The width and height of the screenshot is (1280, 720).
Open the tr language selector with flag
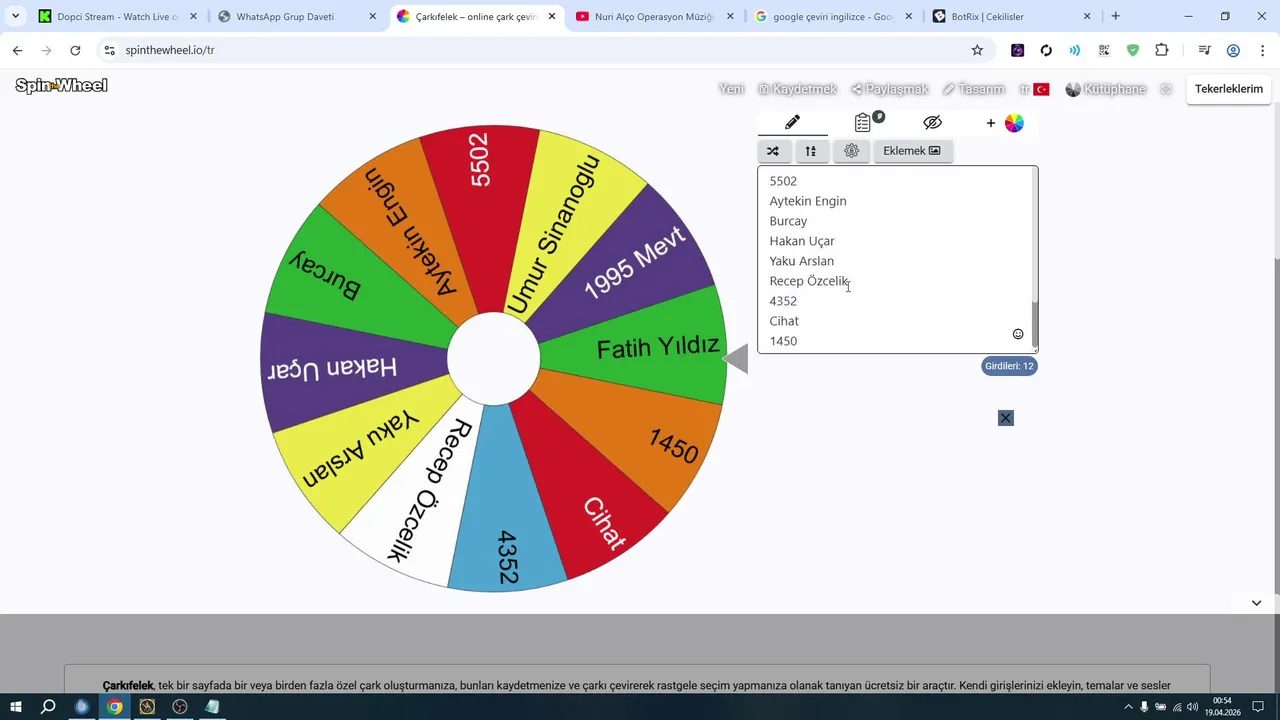(1034, 89)
